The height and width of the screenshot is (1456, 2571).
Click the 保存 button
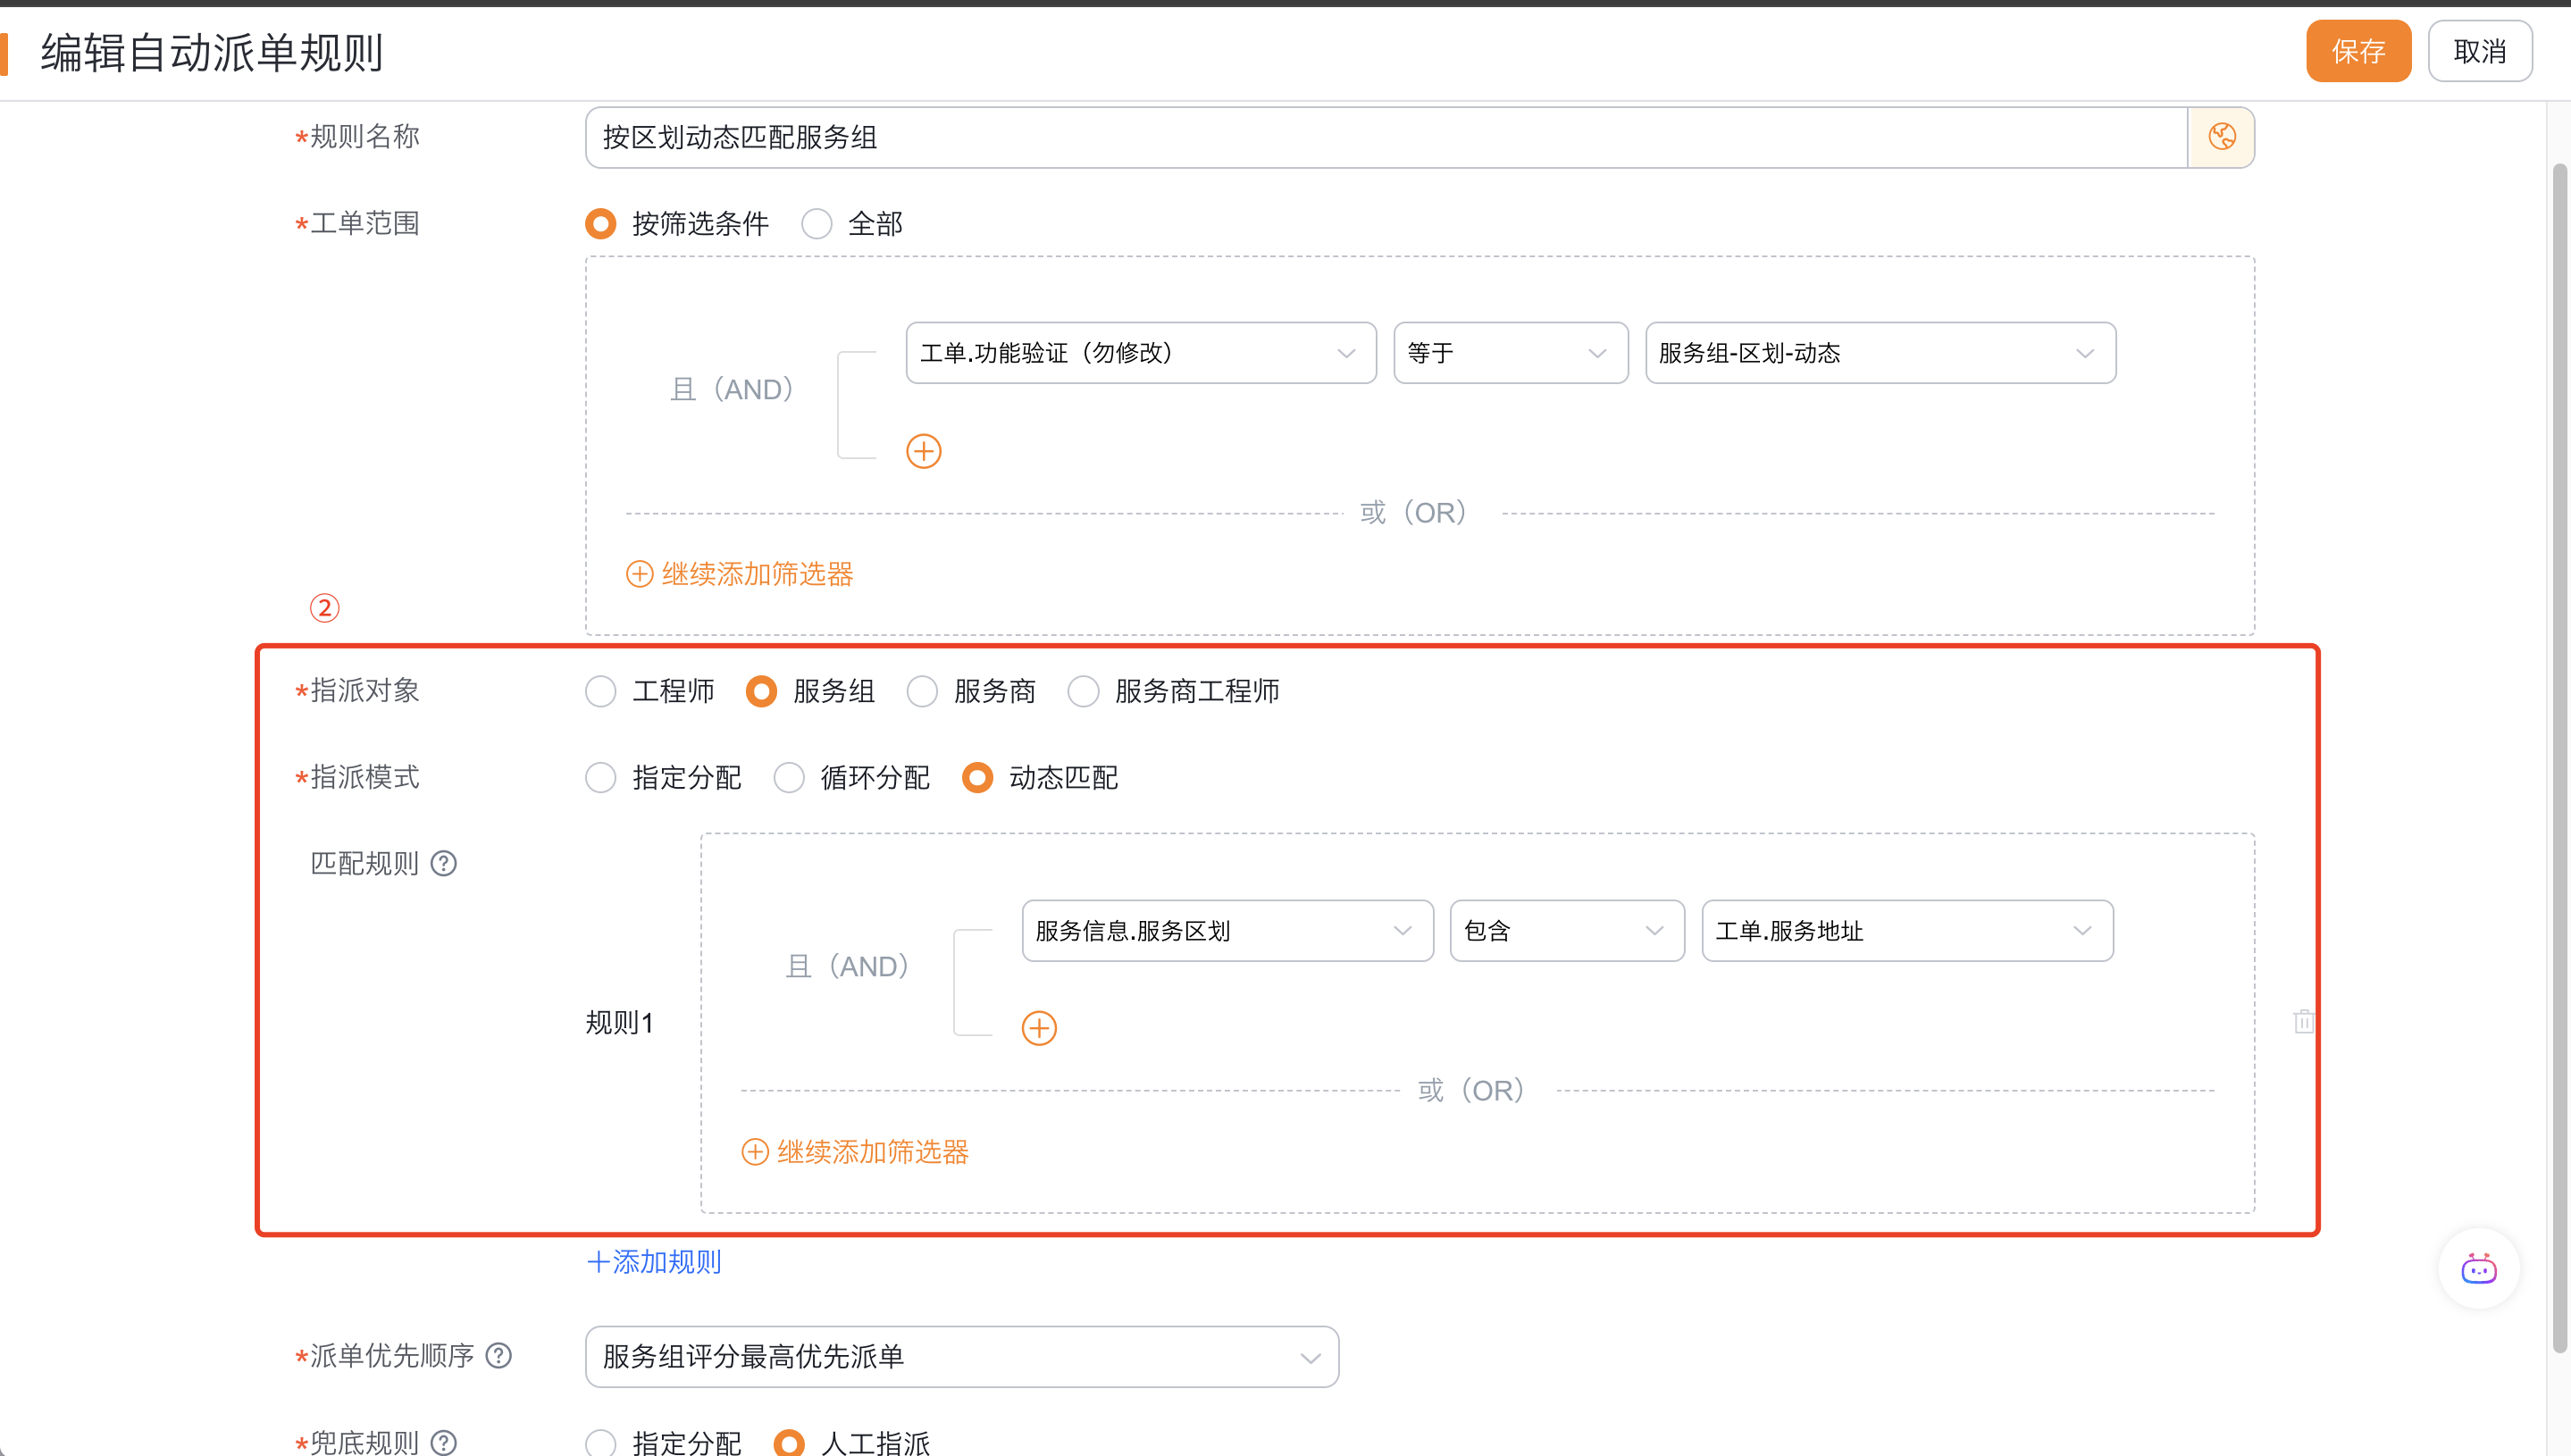(2358, 51)
